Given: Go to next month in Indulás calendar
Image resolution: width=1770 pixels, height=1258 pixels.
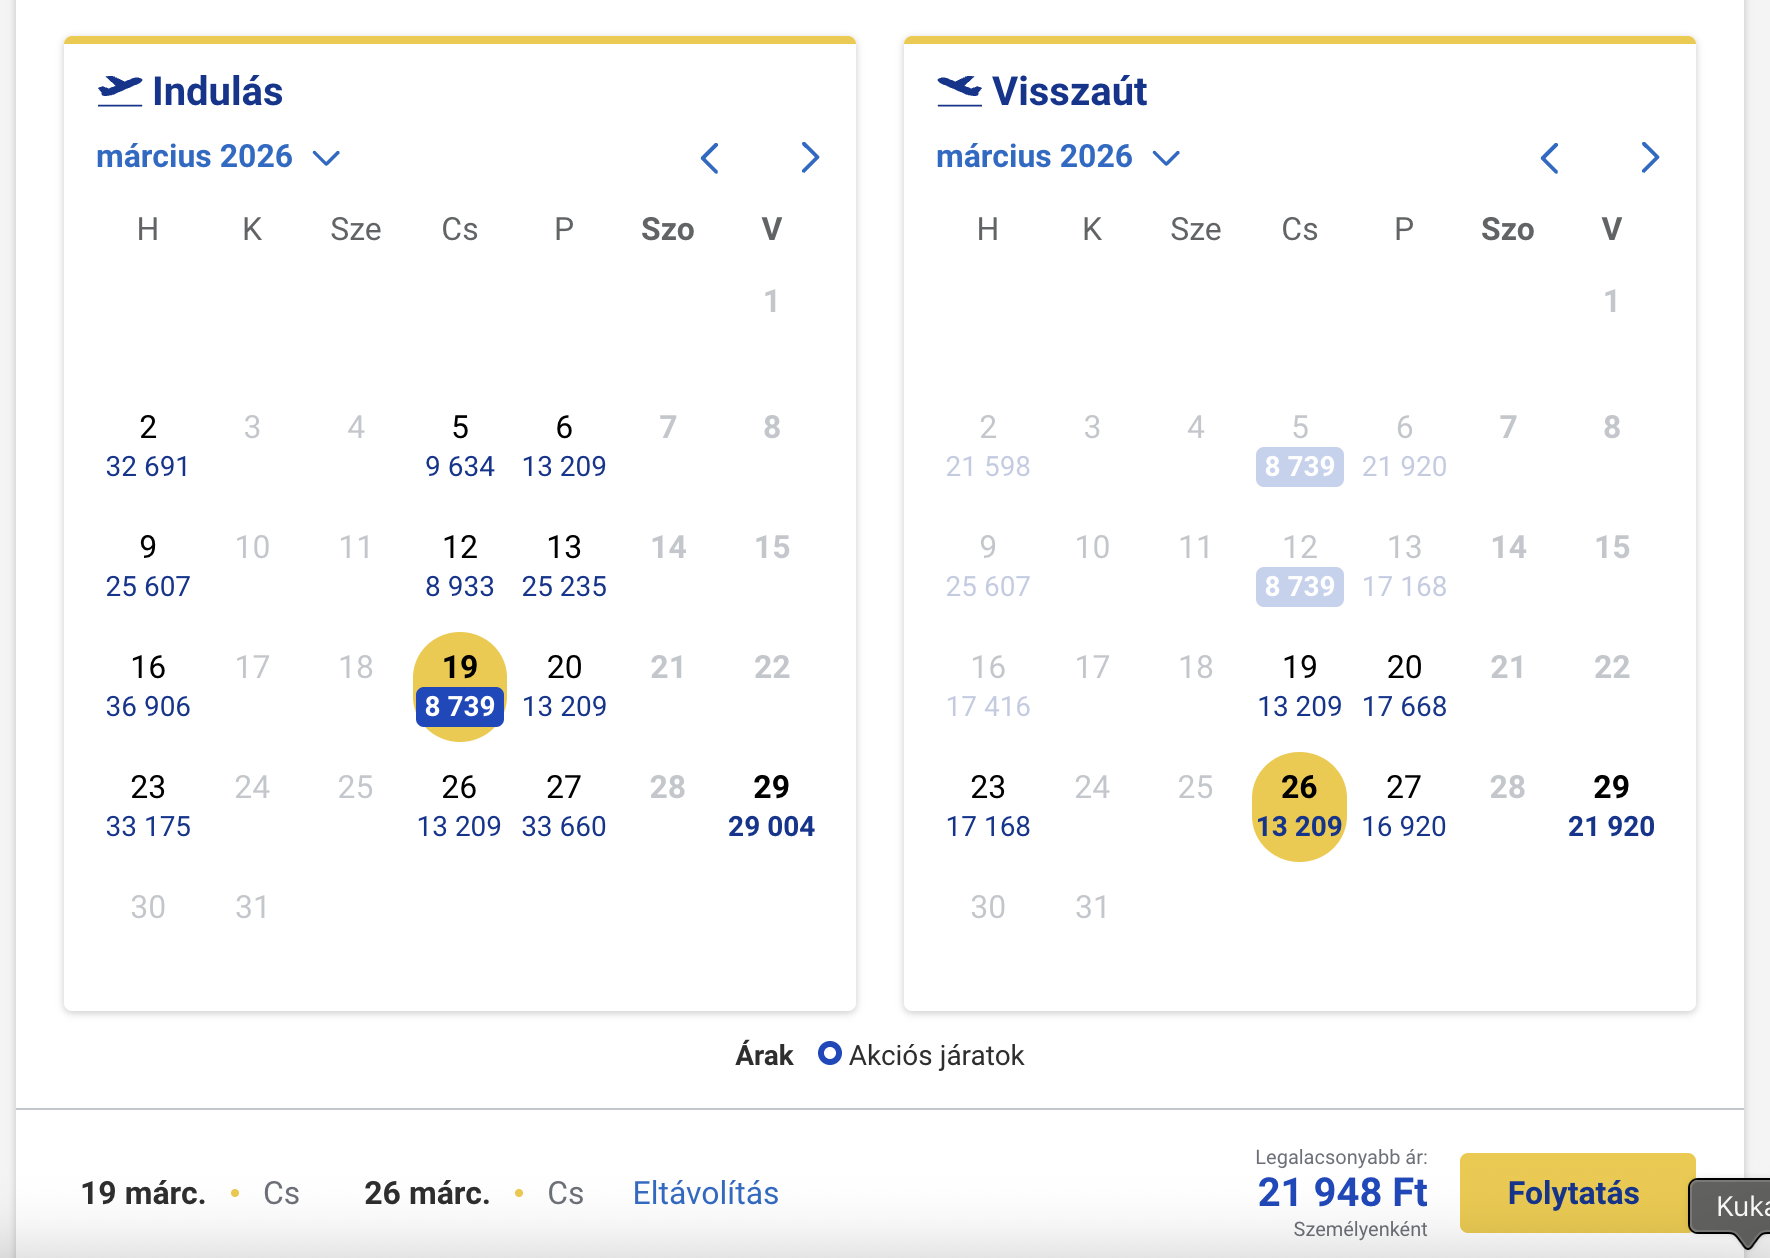Looking at the screenshot, I should click(810, 158).
